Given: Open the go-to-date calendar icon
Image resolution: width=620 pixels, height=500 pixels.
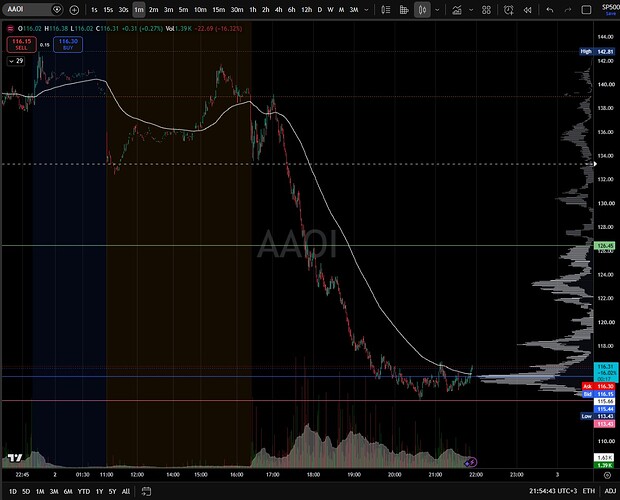Looking at the screenshot, I should pyautogui.click(x=146, y=491).
